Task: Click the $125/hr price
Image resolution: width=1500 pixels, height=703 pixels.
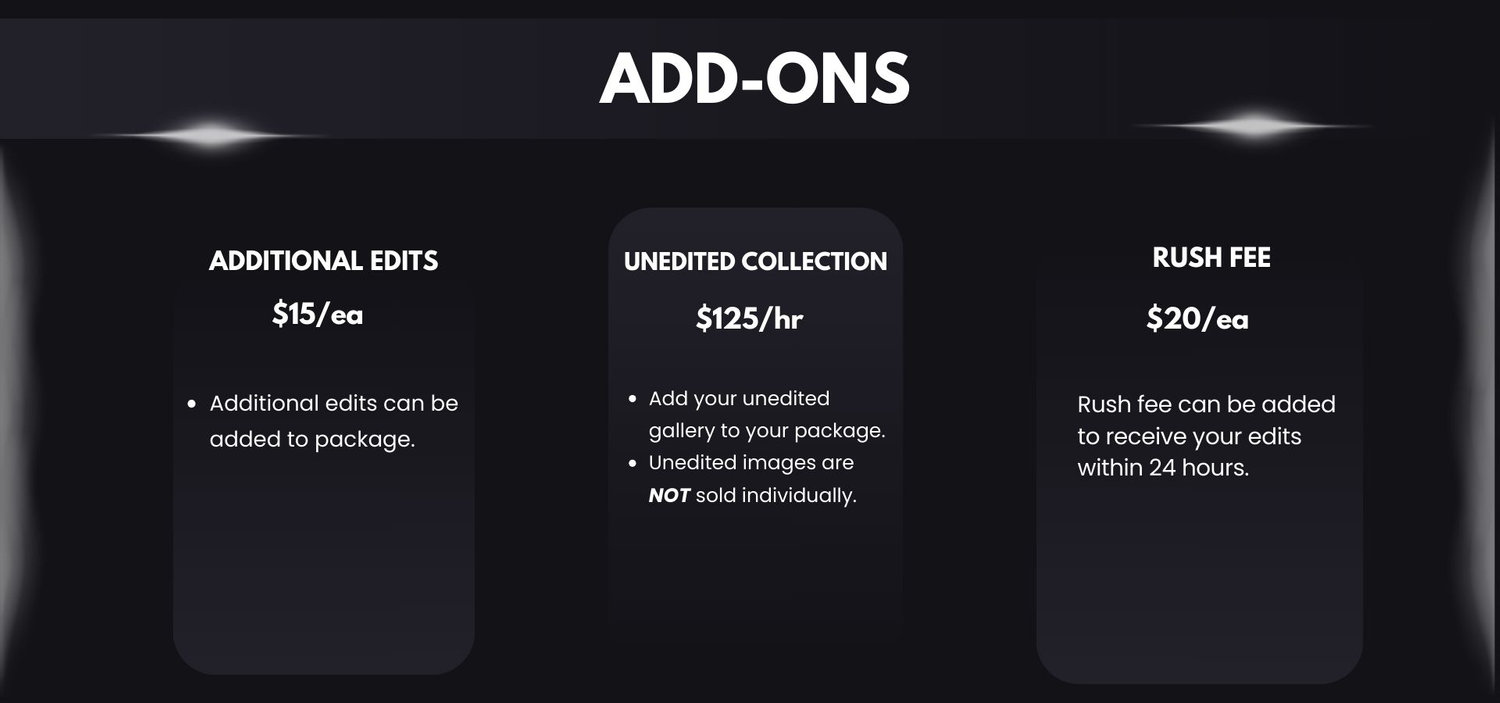Action: [749, 319]
